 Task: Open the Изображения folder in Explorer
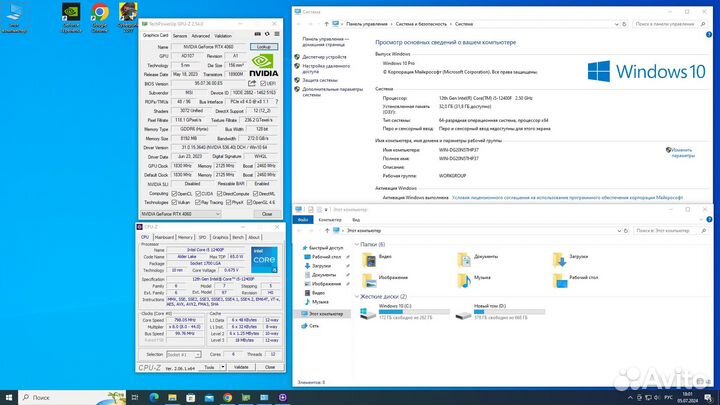tap(385, 280)
